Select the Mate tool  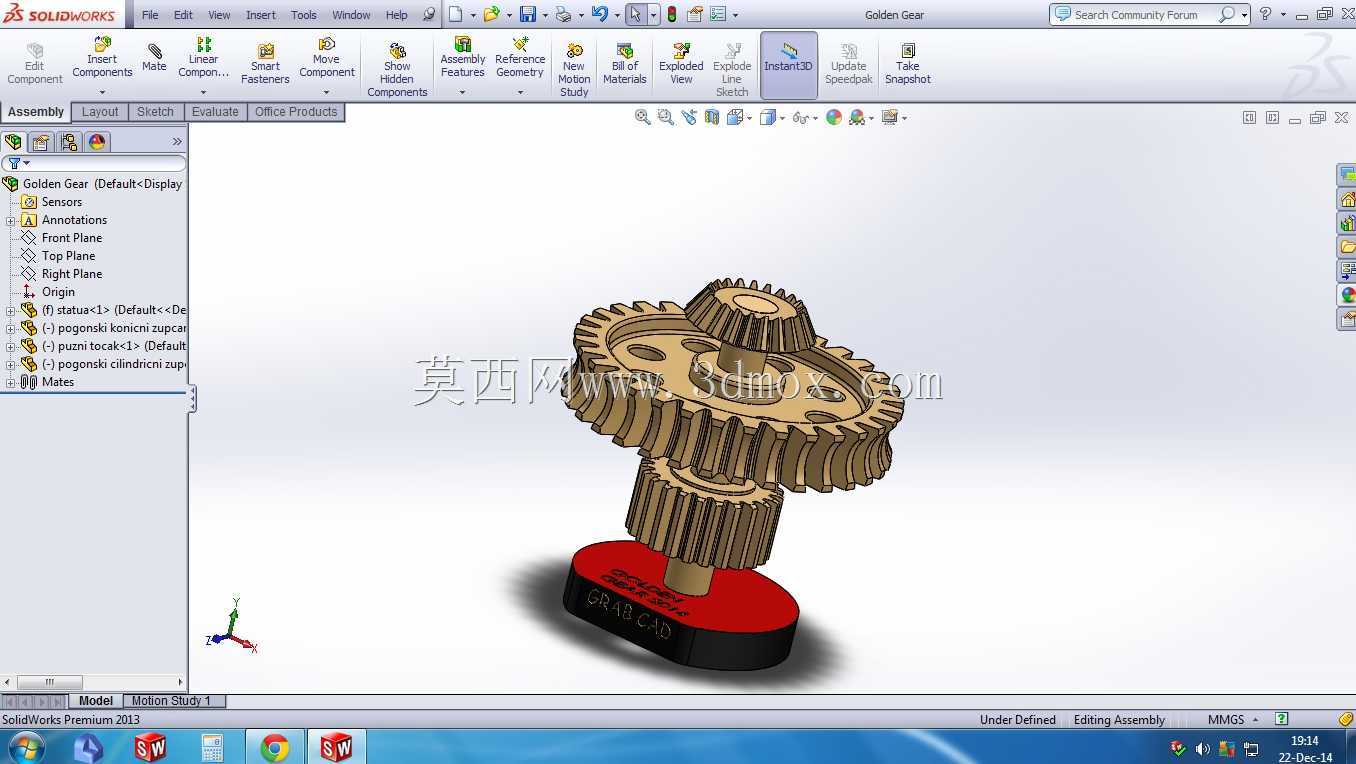(154, 58)
